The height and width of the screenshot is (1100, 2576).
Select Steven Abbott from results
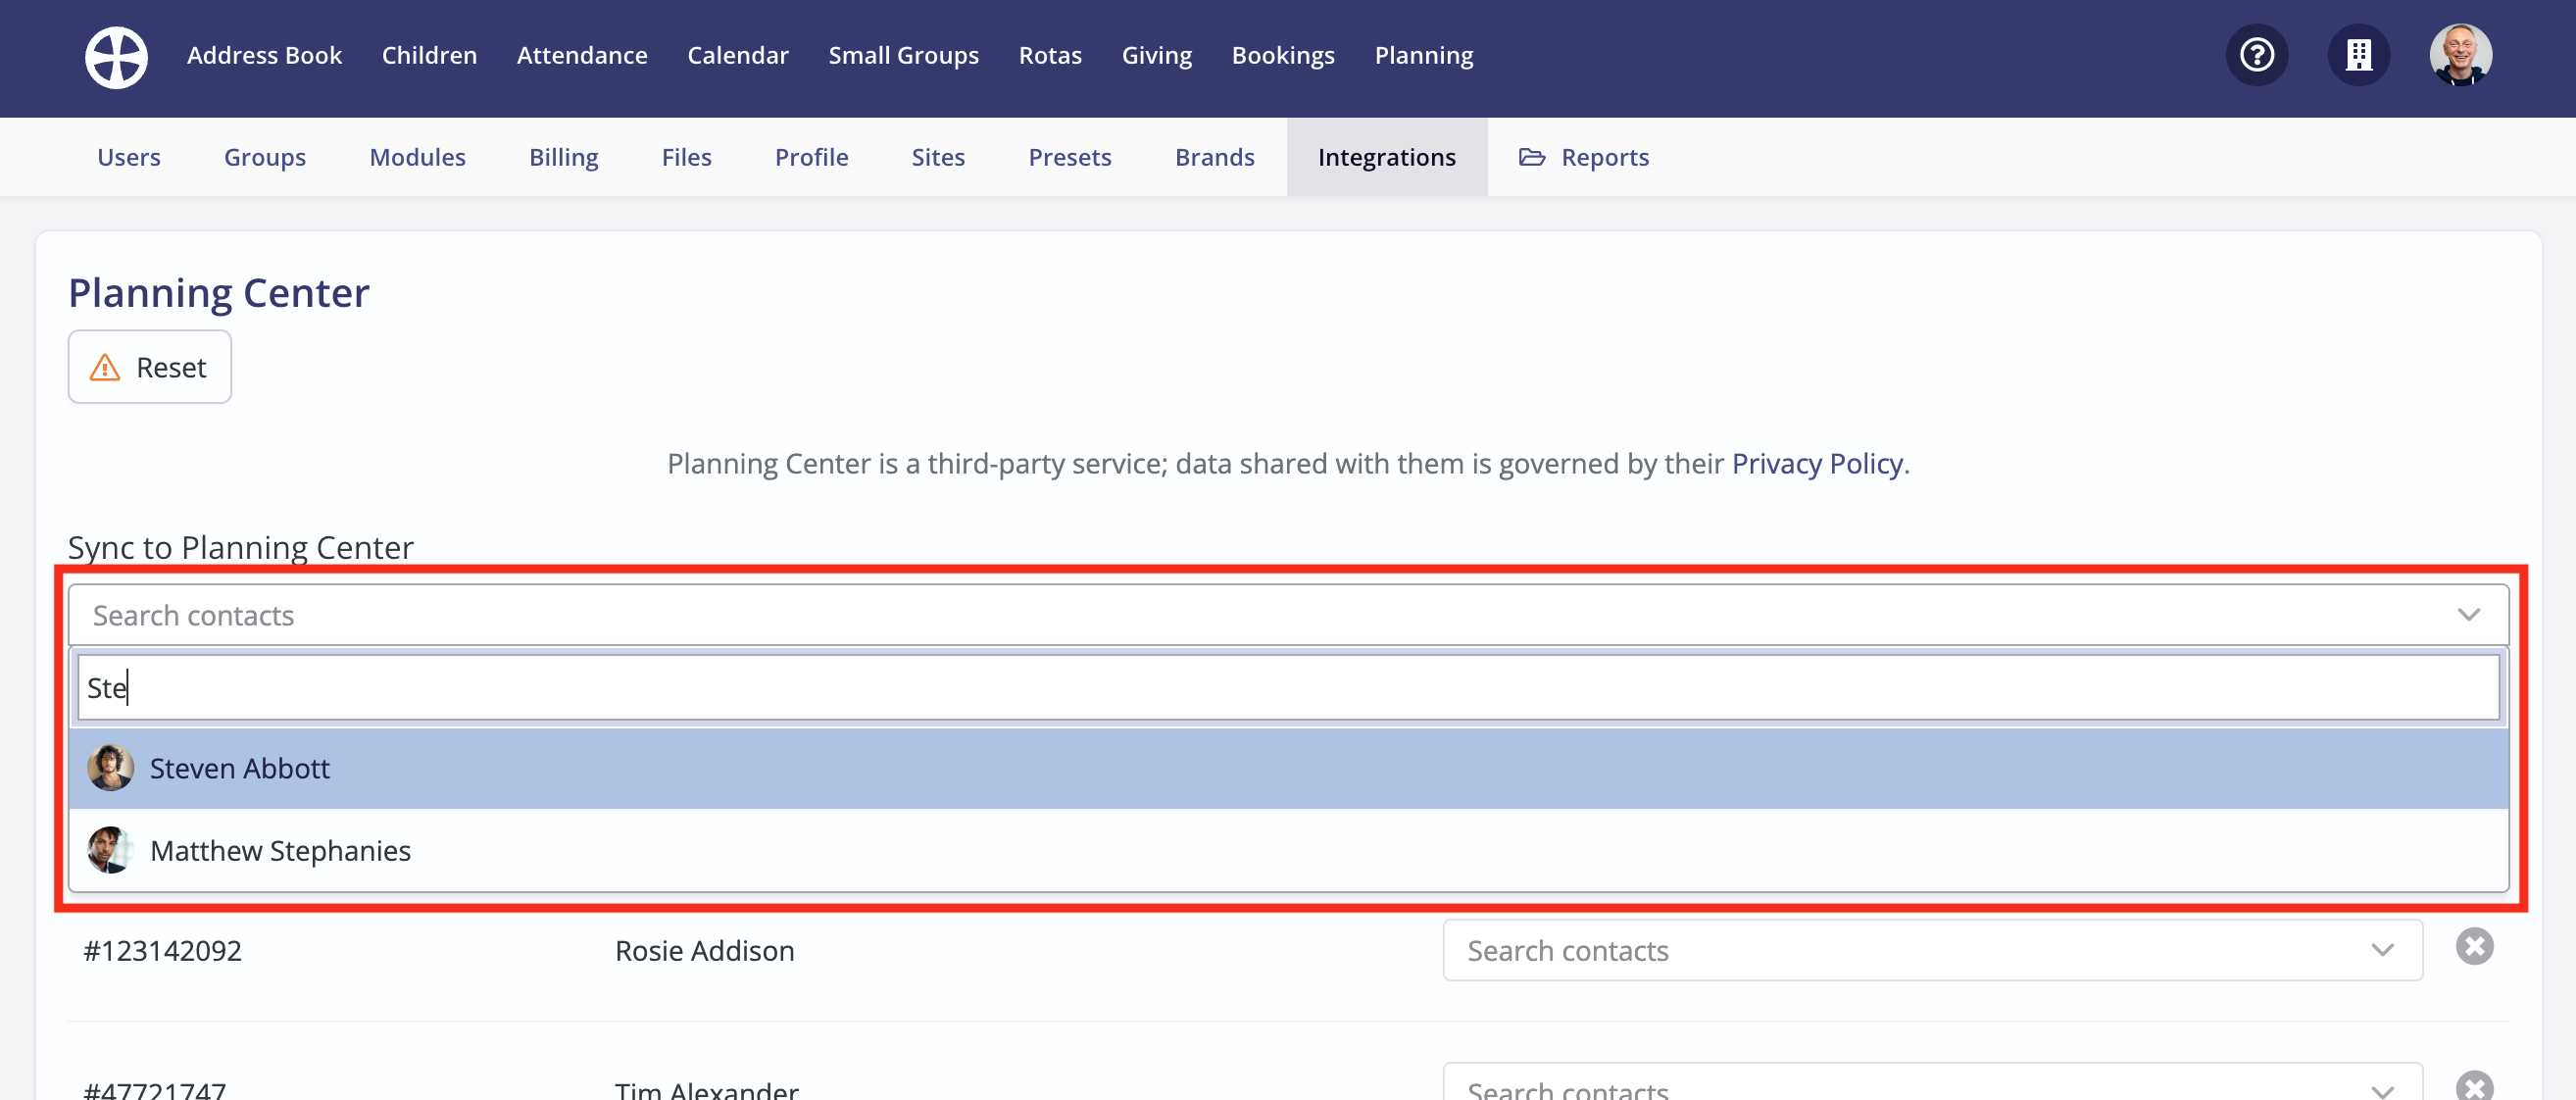[1288, 768]
